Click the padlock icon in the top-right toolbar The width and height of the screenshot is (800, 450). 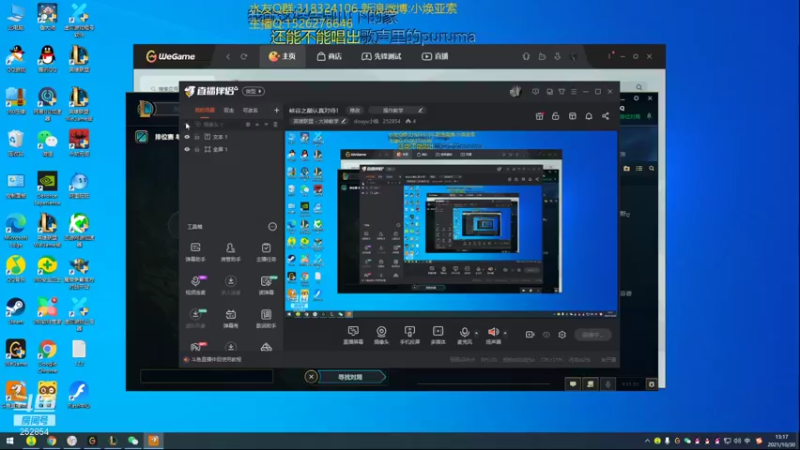(556, 116)
